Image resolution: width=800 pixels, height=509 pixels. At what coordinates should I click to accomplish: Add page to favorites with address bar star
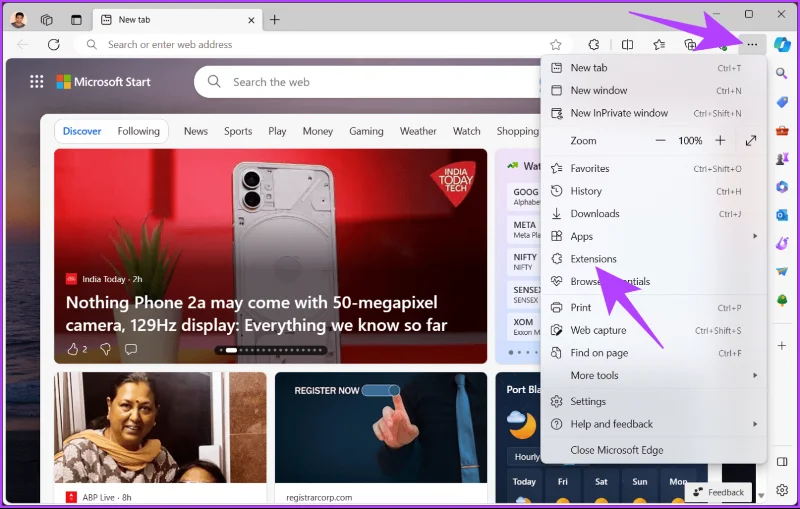coord(556,45)
